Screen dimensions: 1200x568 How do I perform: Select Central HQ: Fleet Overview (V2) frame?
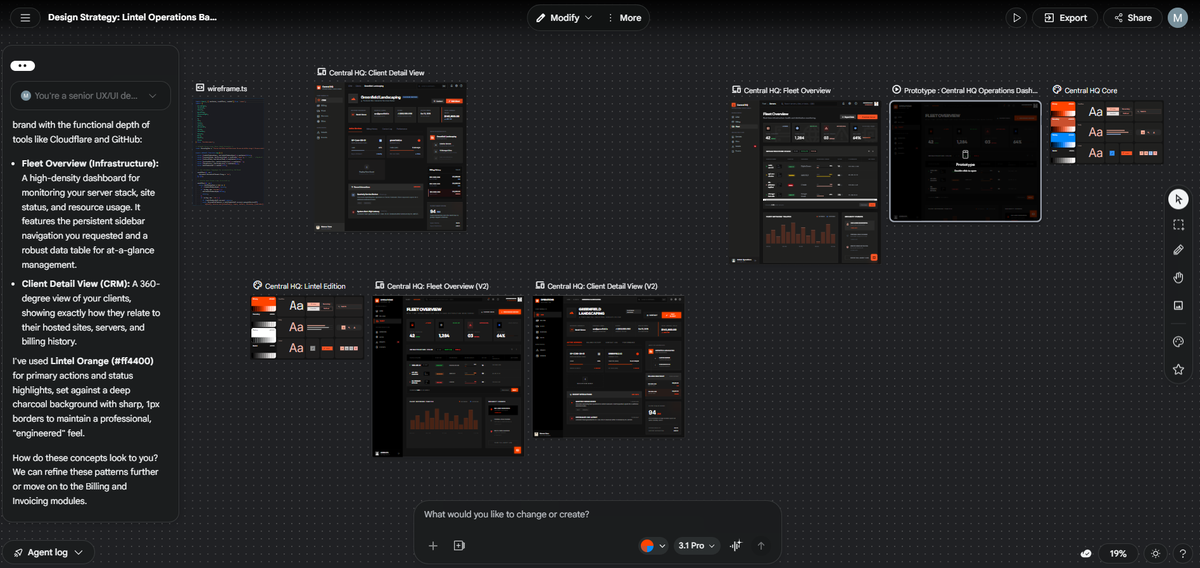449,377
